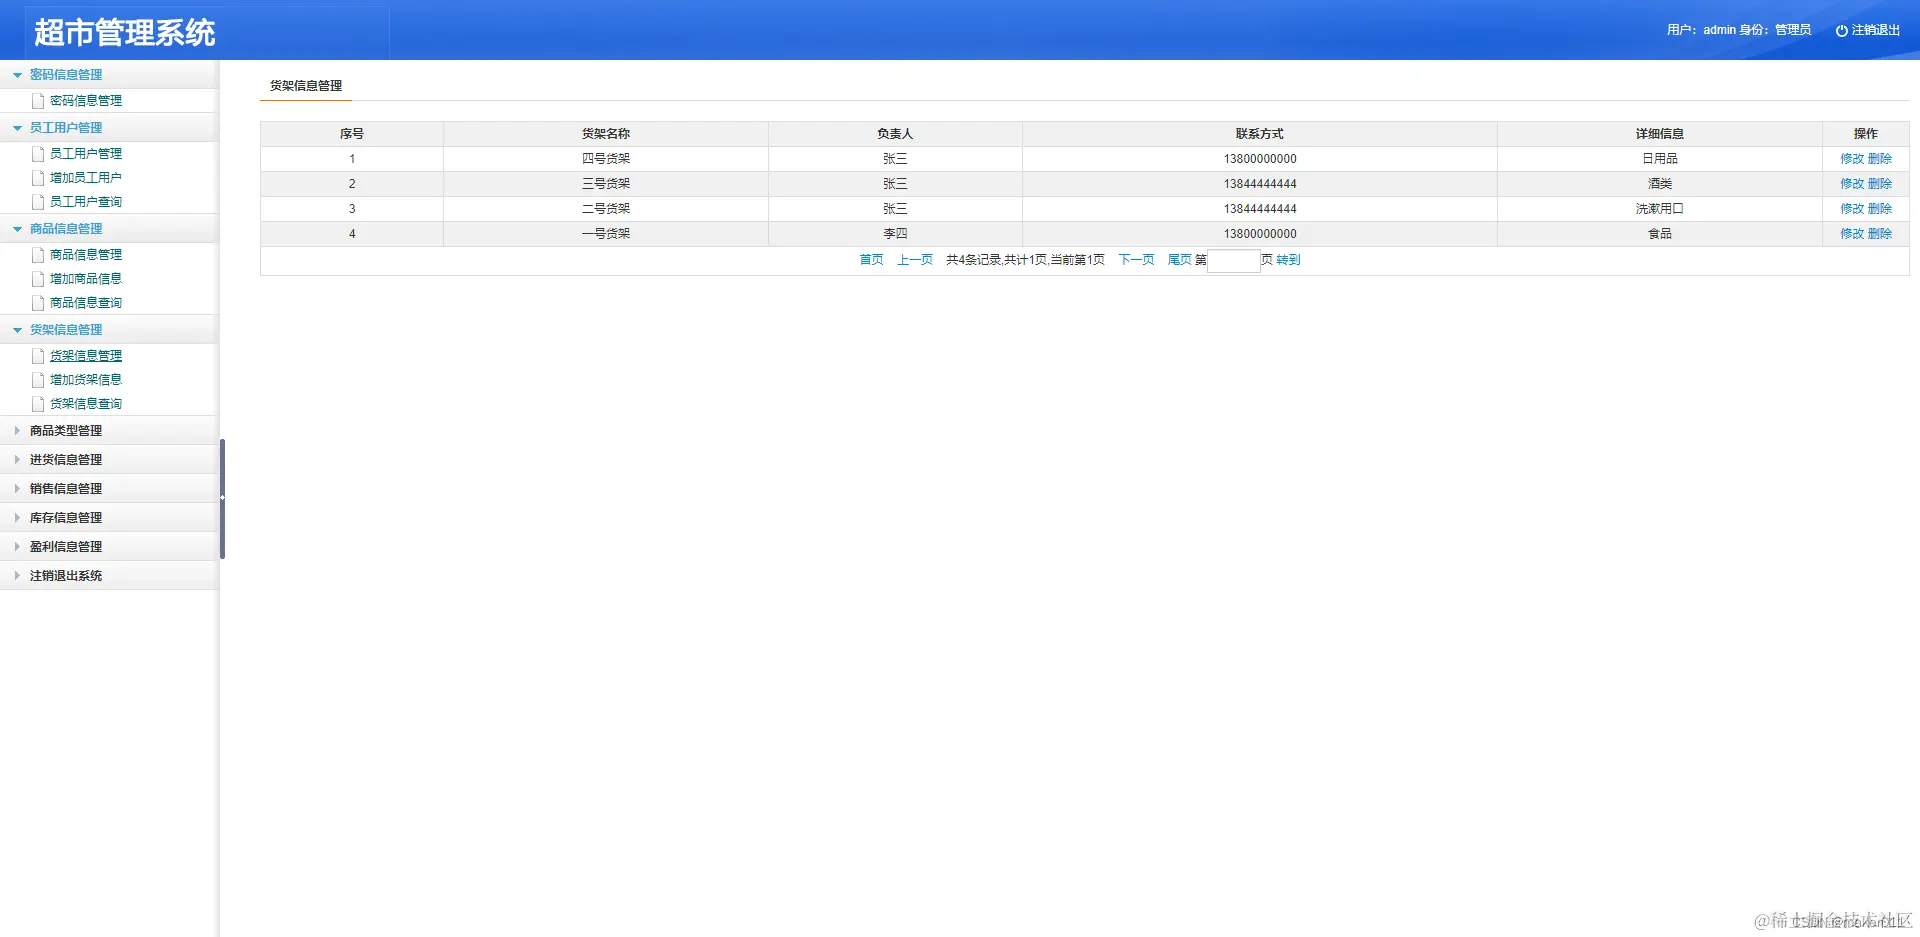Click the 联系方式 column header
The width and height of the screenshot is (1920, 937).
click(x=1260, y=134)
